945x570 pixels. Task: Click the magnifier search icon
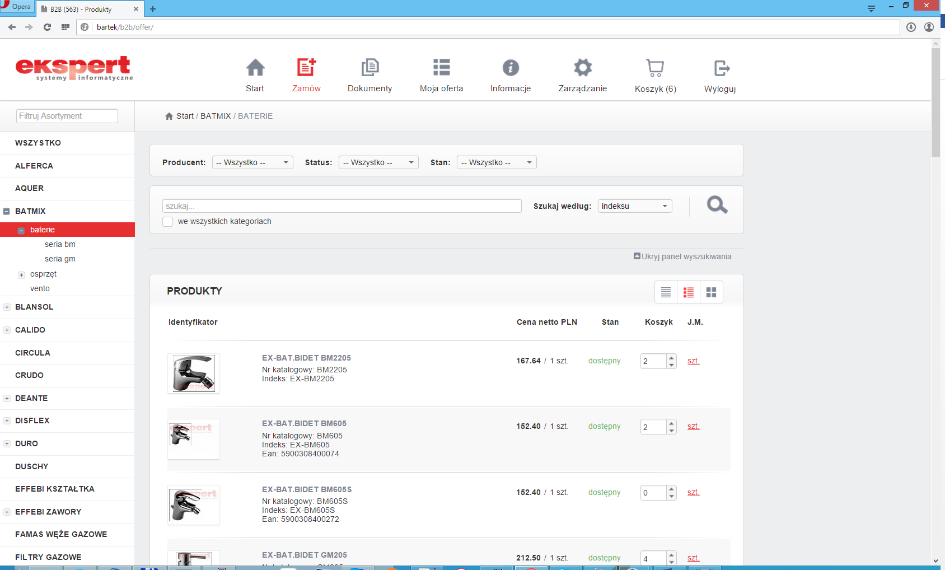click(717, 205)
